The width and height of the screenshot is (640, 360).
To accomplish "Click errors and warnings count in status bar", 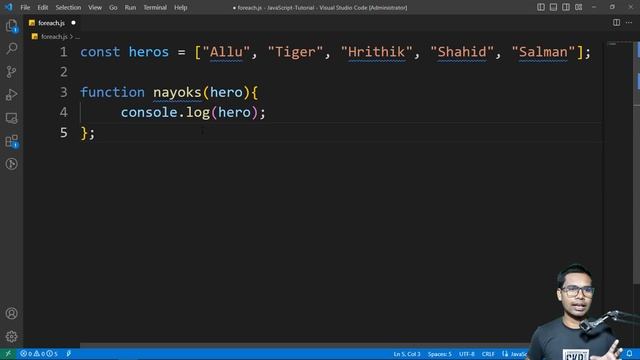I will (x=39, y=354).
